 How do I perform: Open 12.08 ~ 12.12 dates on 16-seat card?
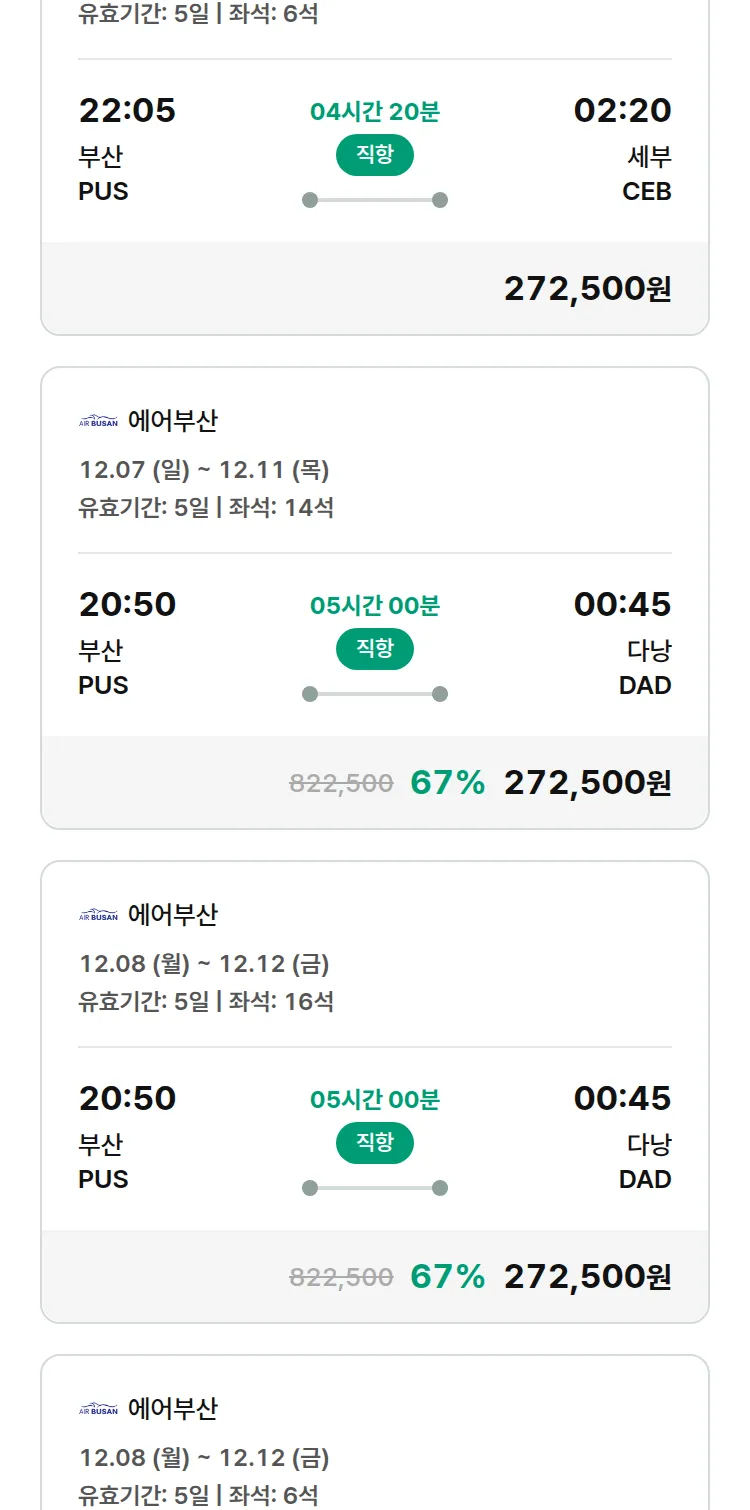point(204,964)
